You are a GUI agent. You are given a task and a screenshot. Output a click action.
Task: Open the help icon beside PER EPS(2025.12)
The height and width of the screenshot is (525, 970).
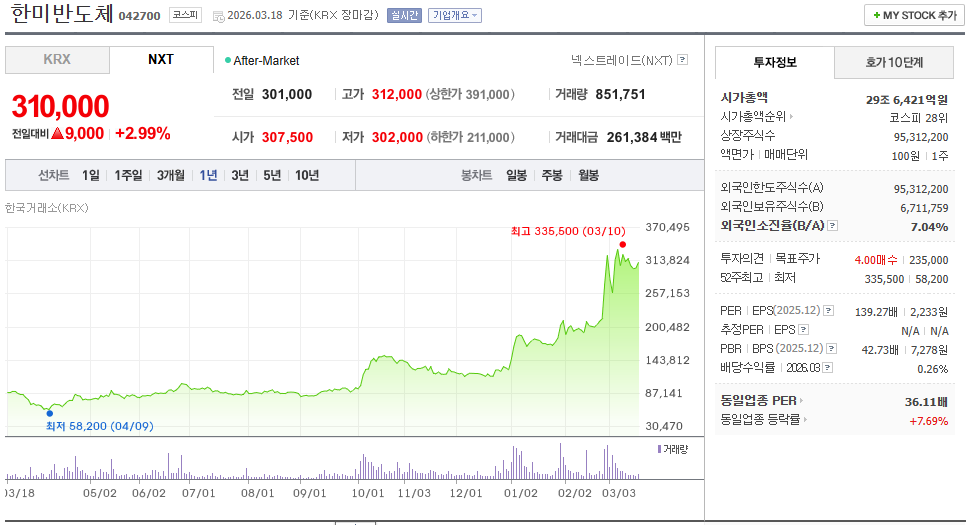[828, 310]
